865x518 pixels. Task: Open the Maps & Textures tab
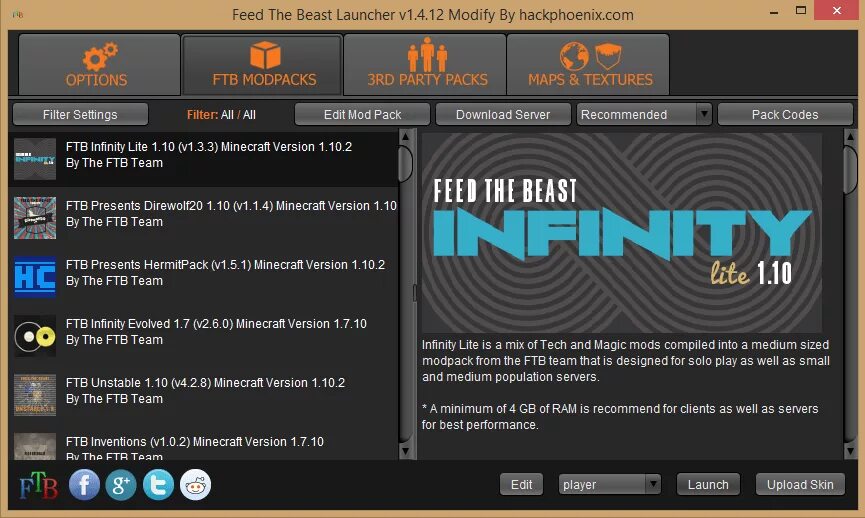pyautogui.click(x=588, y=65)
